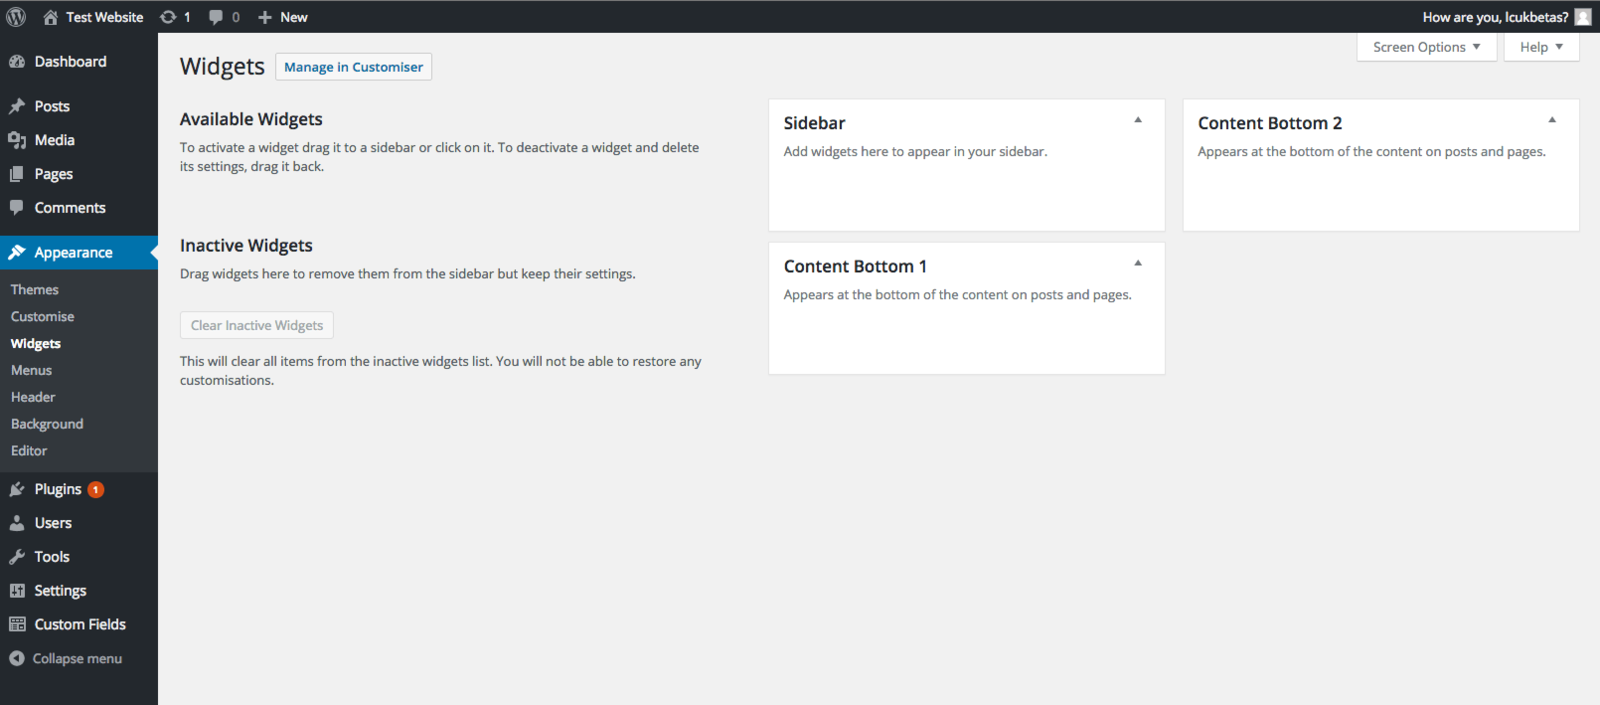Click the Plugins plug icon
This screenshot has height=705, width=1600.
tap(17, 489)
